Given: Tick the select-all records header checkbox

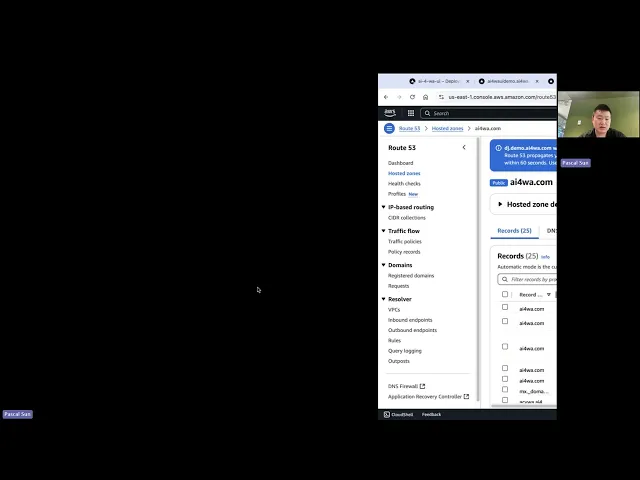Looking at the screenshot, I should pyautogui.click(x=505, y=294).
